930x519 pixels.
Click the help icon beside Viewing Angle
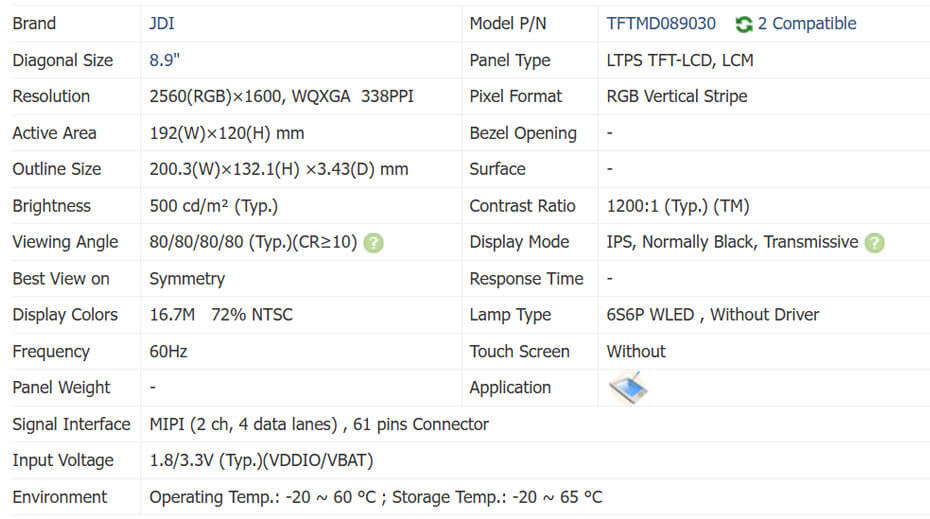(x=373, y=242)
